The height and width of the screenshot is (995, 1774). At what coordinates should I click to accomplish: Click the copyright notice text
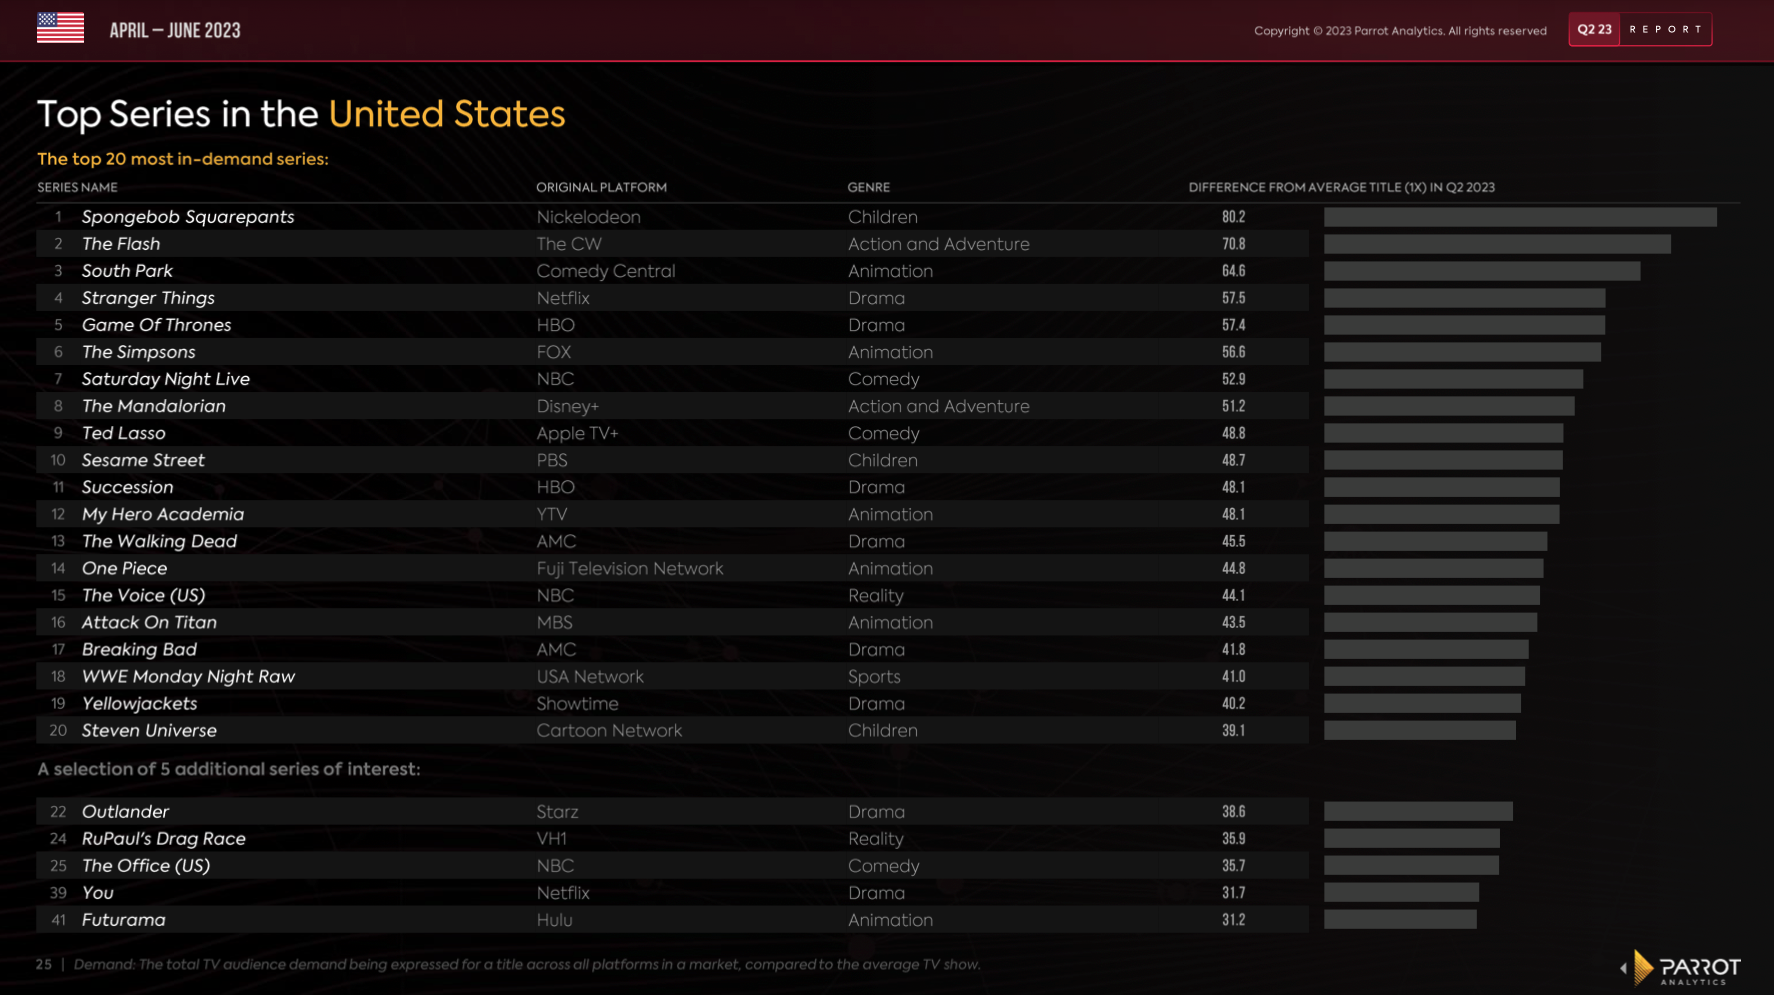1400,31
